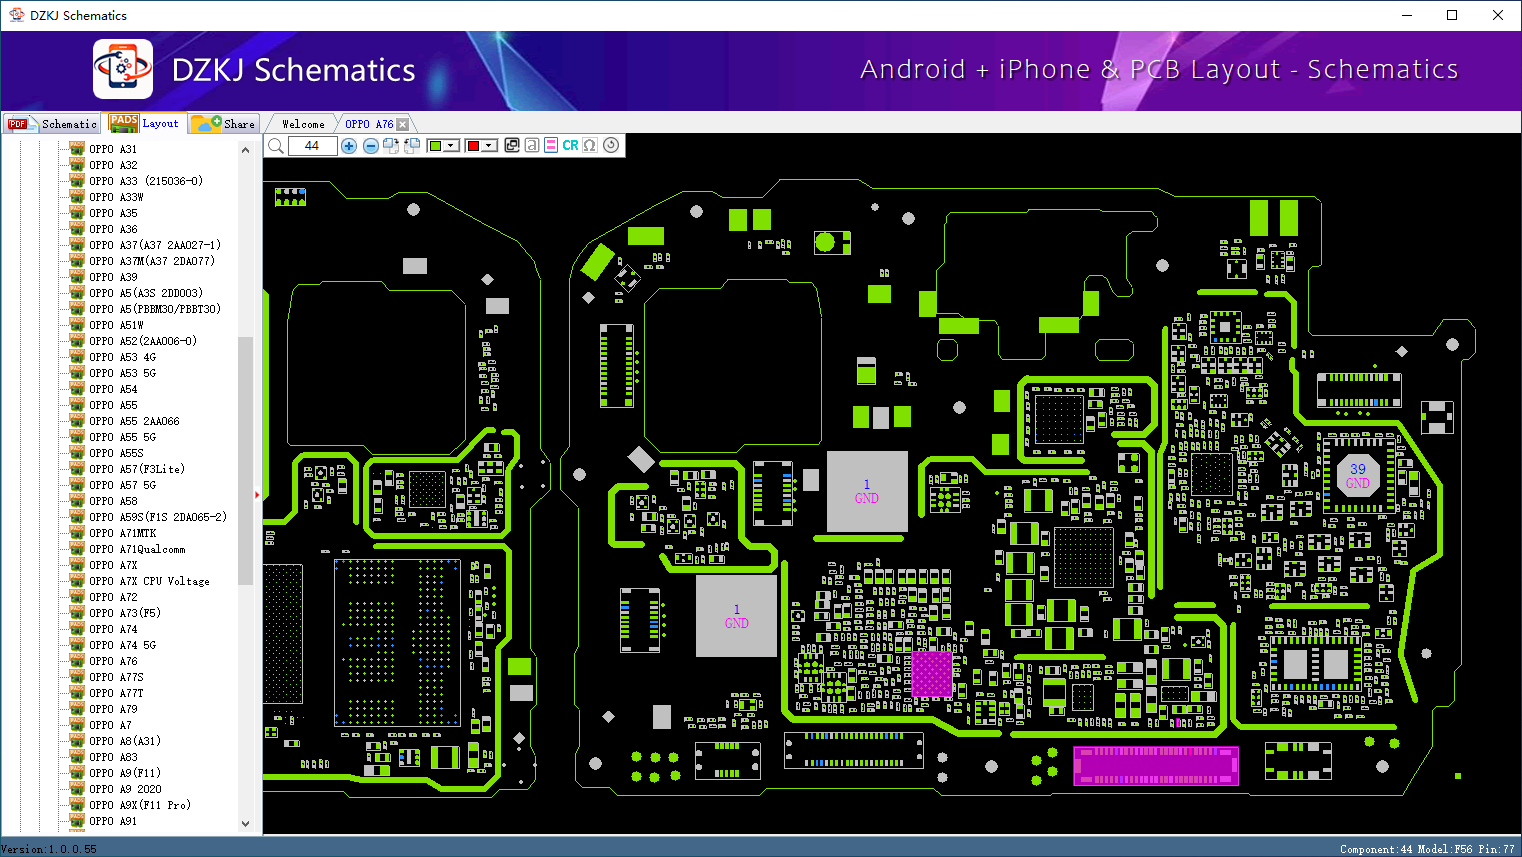The width and height of the screenshot is (1522, 857).
Task: Click the red panel-collapse arrow on the tree's edge
Action: [257, 494]
